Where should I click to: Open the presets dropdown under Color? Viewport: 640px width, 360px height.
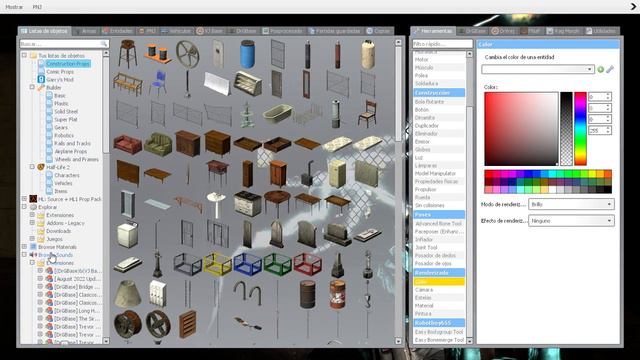[537, 69]
